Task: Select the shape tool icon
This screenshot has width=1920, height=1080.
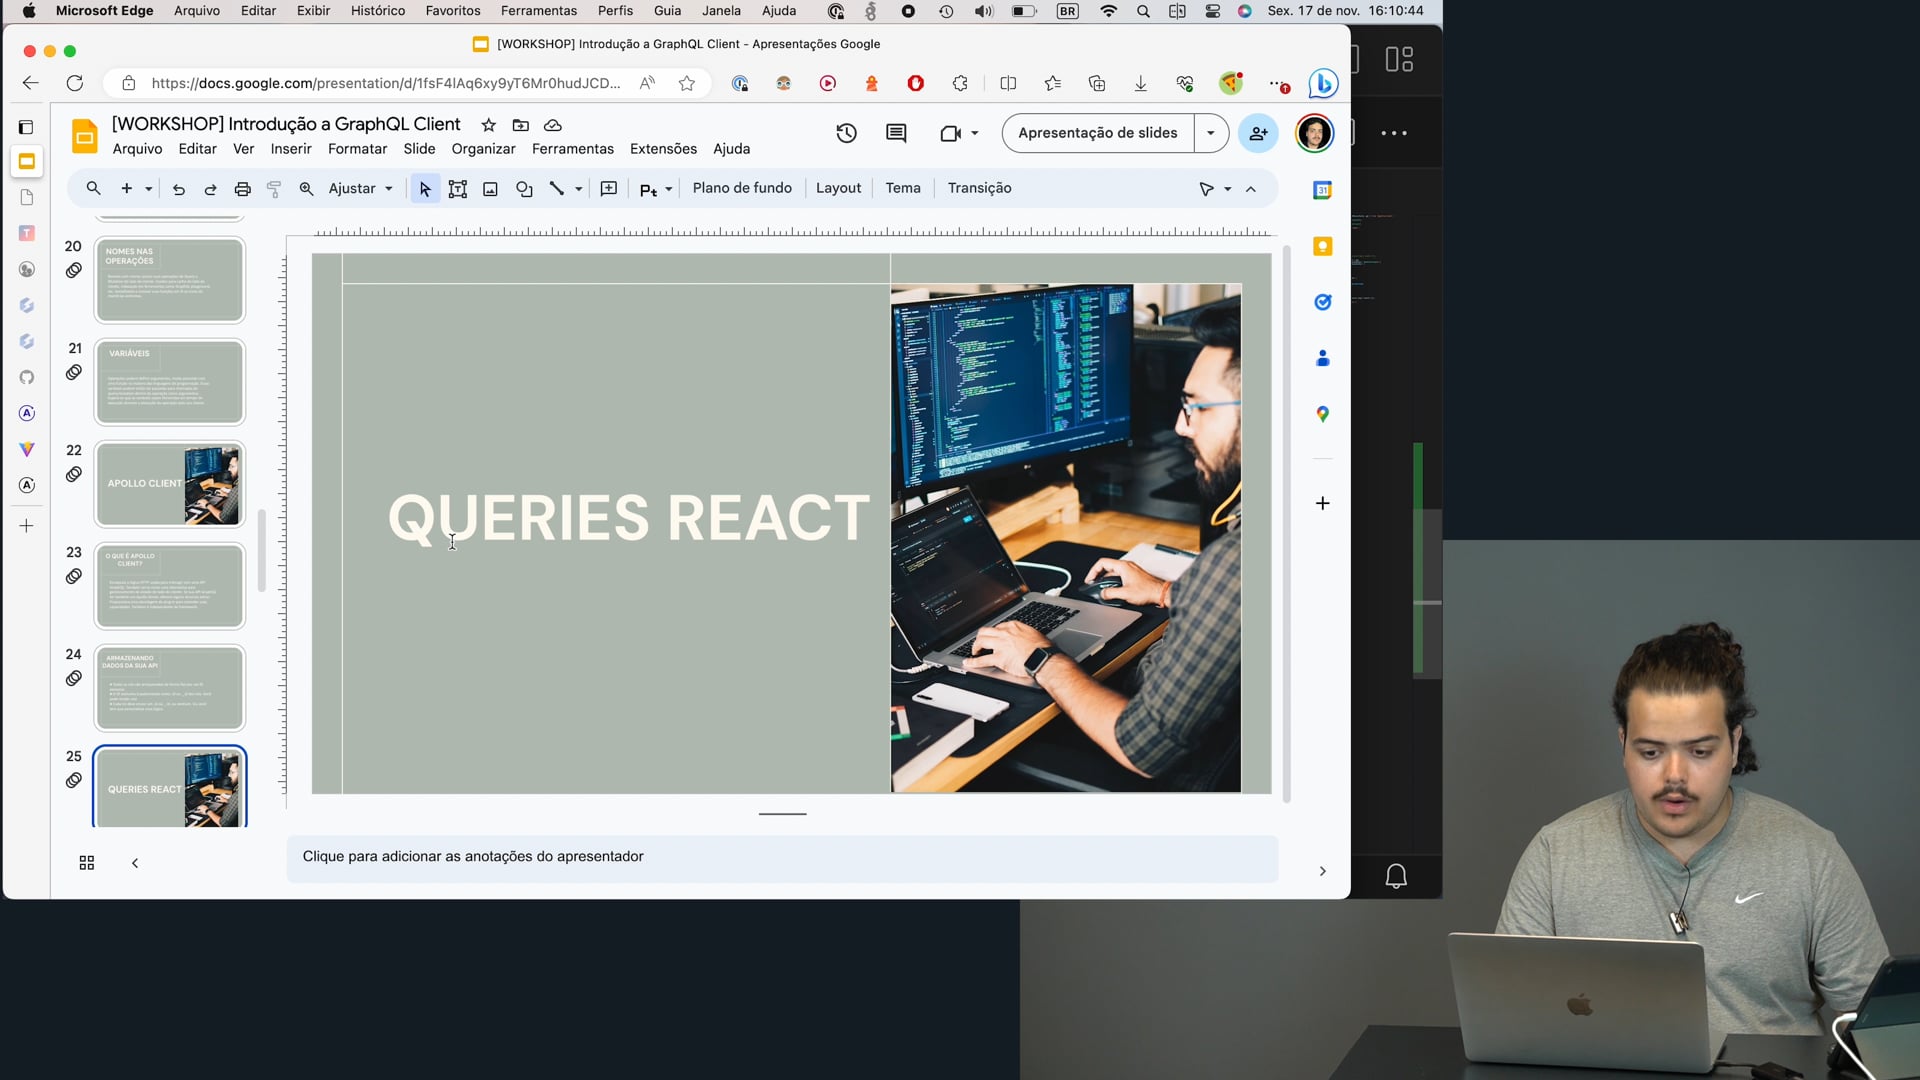Action: click(x=524, y=189)
